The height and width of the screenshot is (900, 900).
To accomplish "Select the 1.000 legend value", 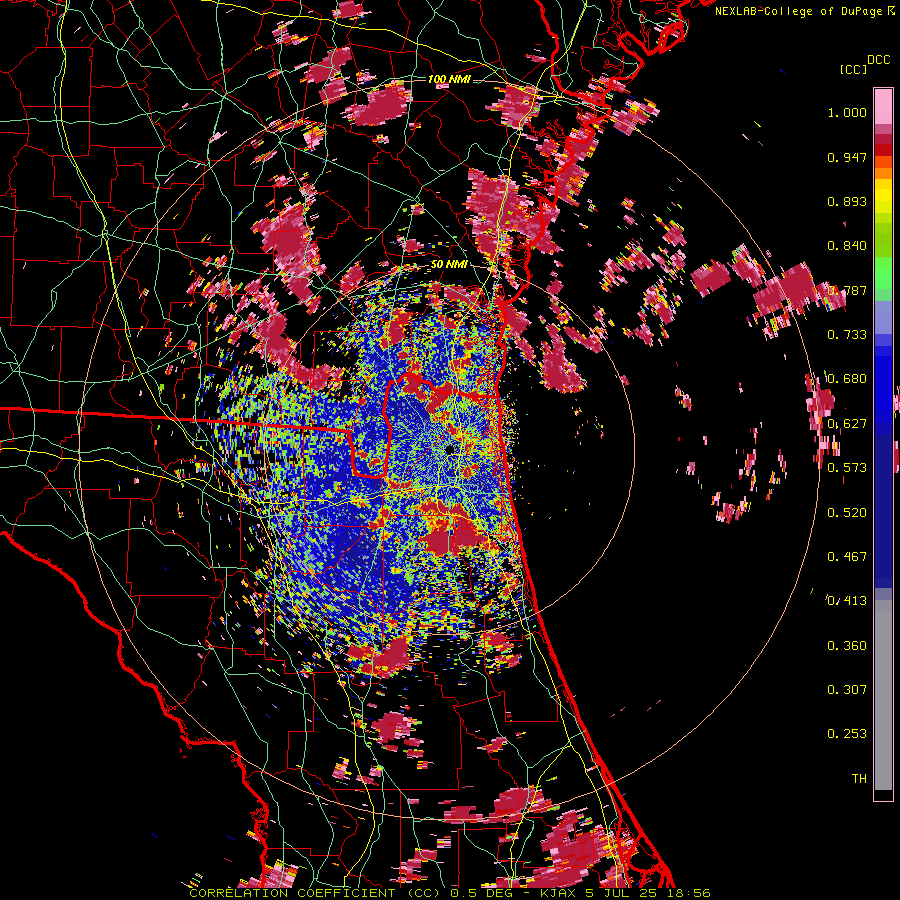I will point(847,112).
